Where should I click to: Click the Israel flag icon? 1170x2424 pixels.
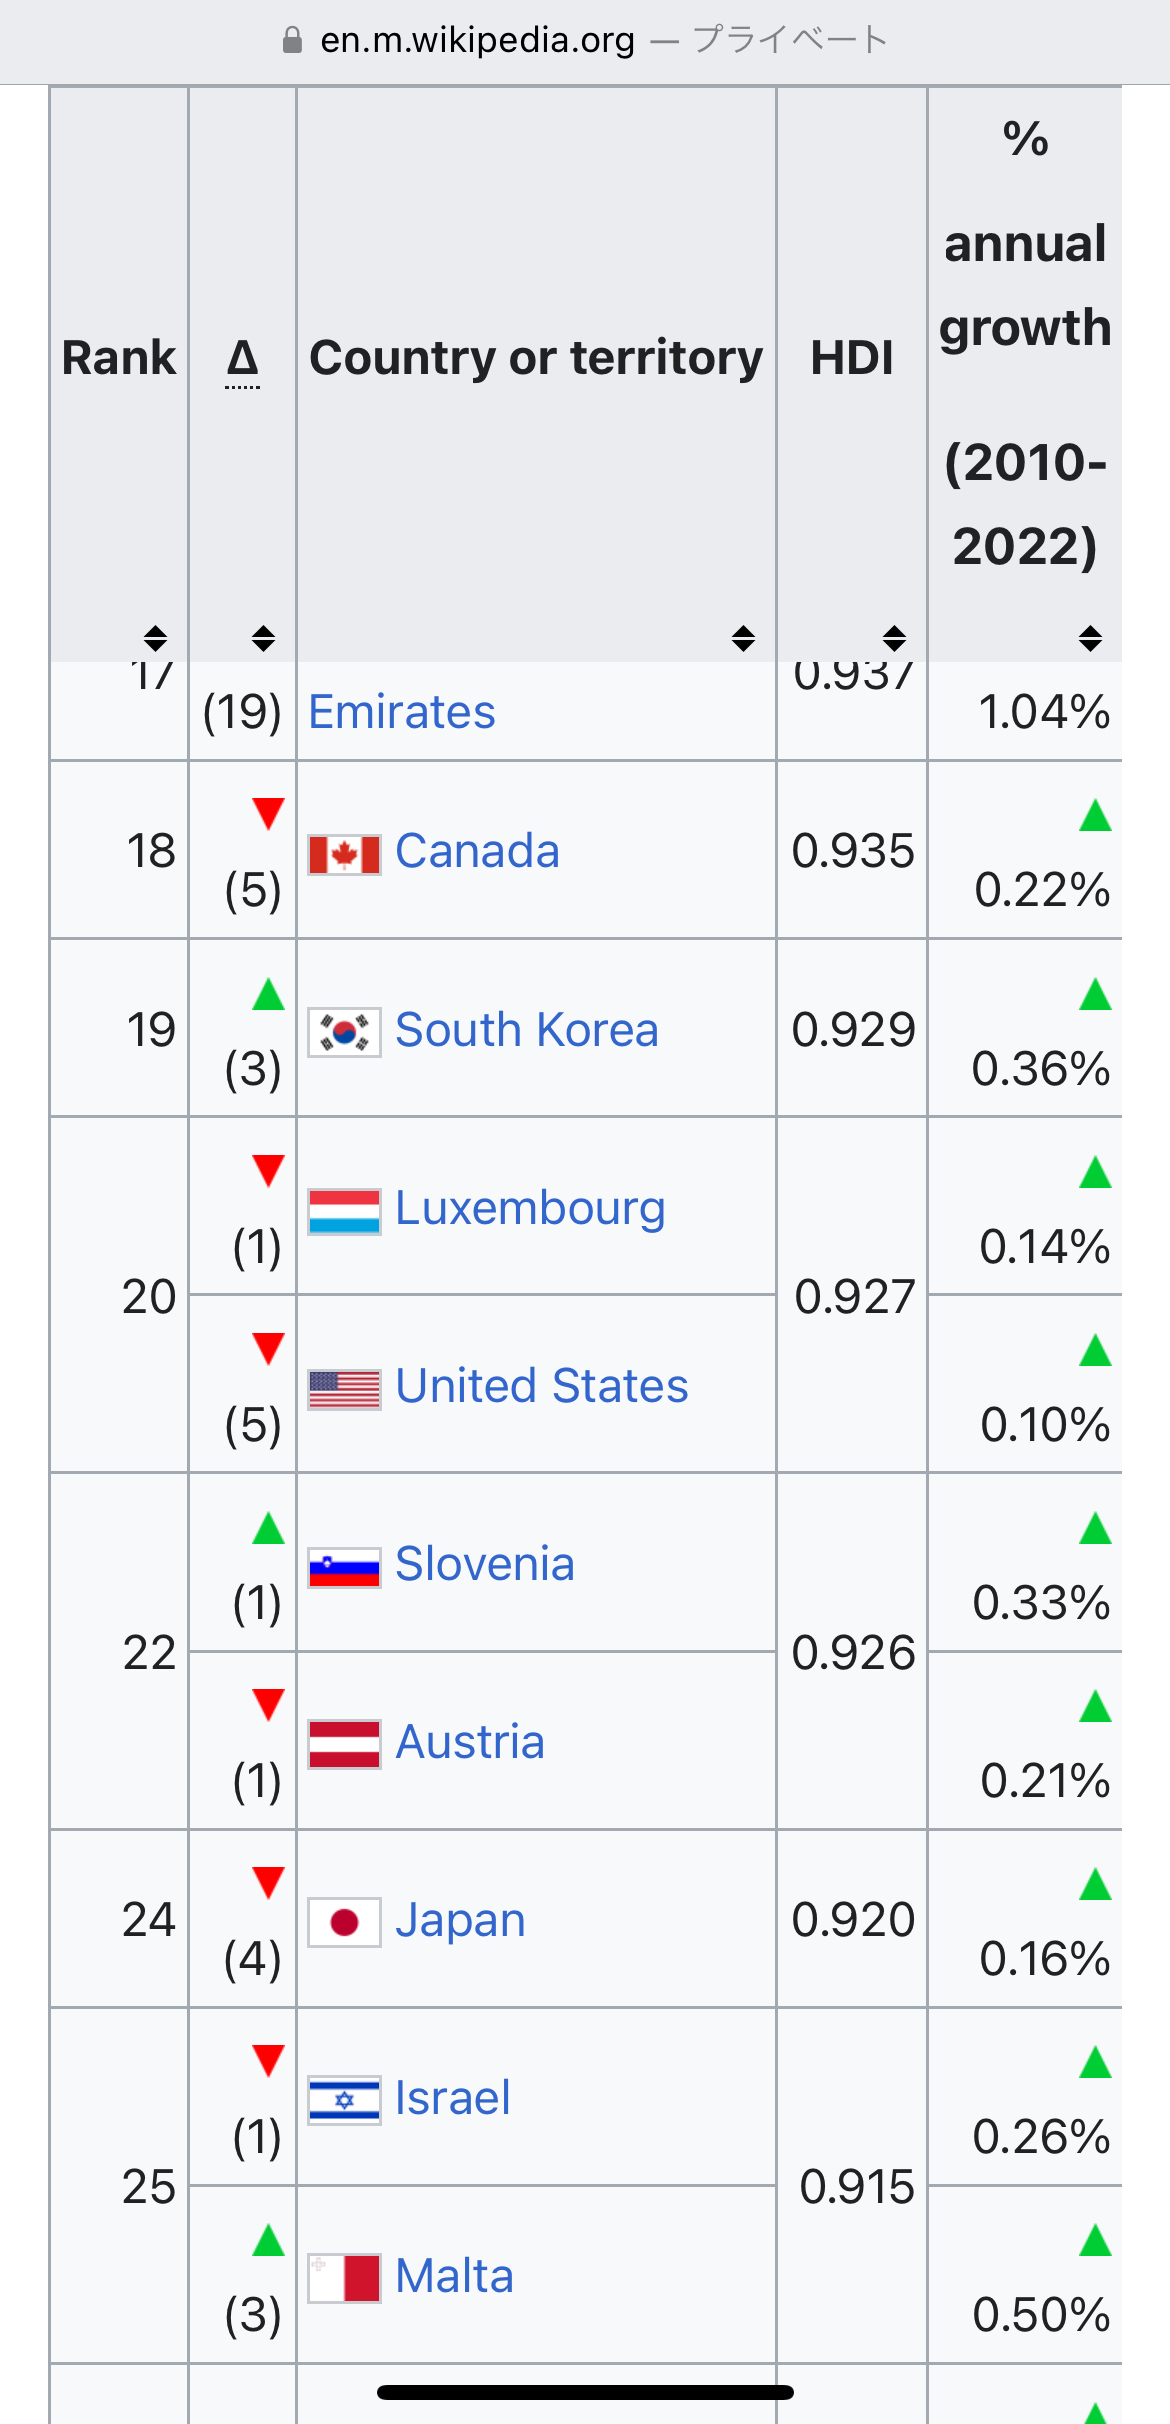(x=344, y=2100)
